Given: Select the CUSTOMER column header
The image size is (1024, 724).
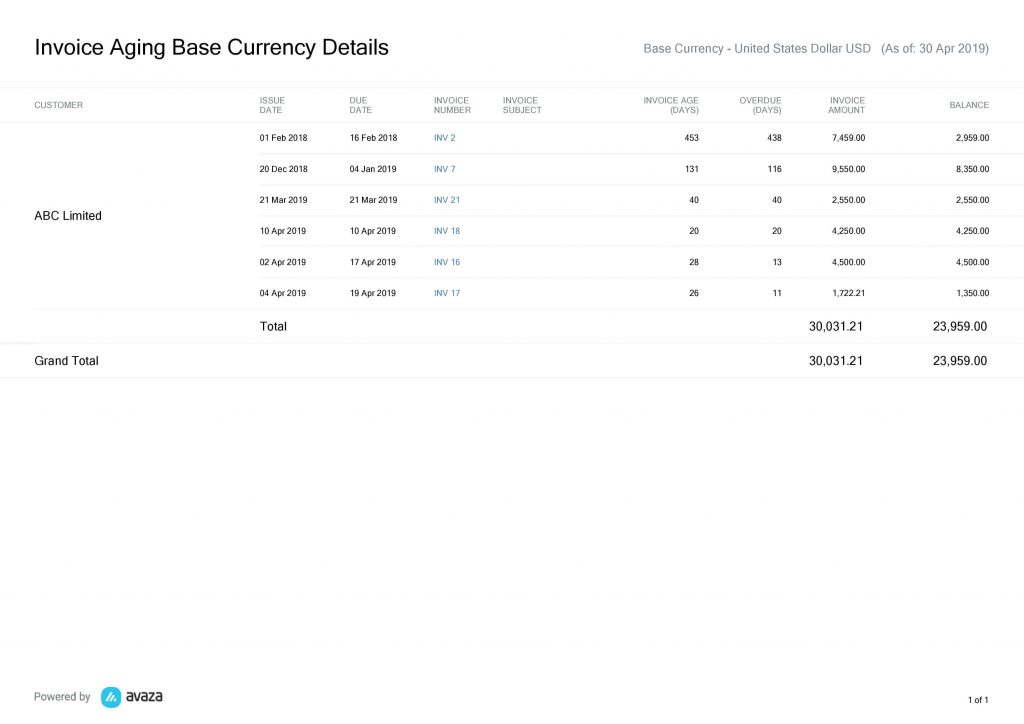Looking at the screenshot, I should [59, 105].
